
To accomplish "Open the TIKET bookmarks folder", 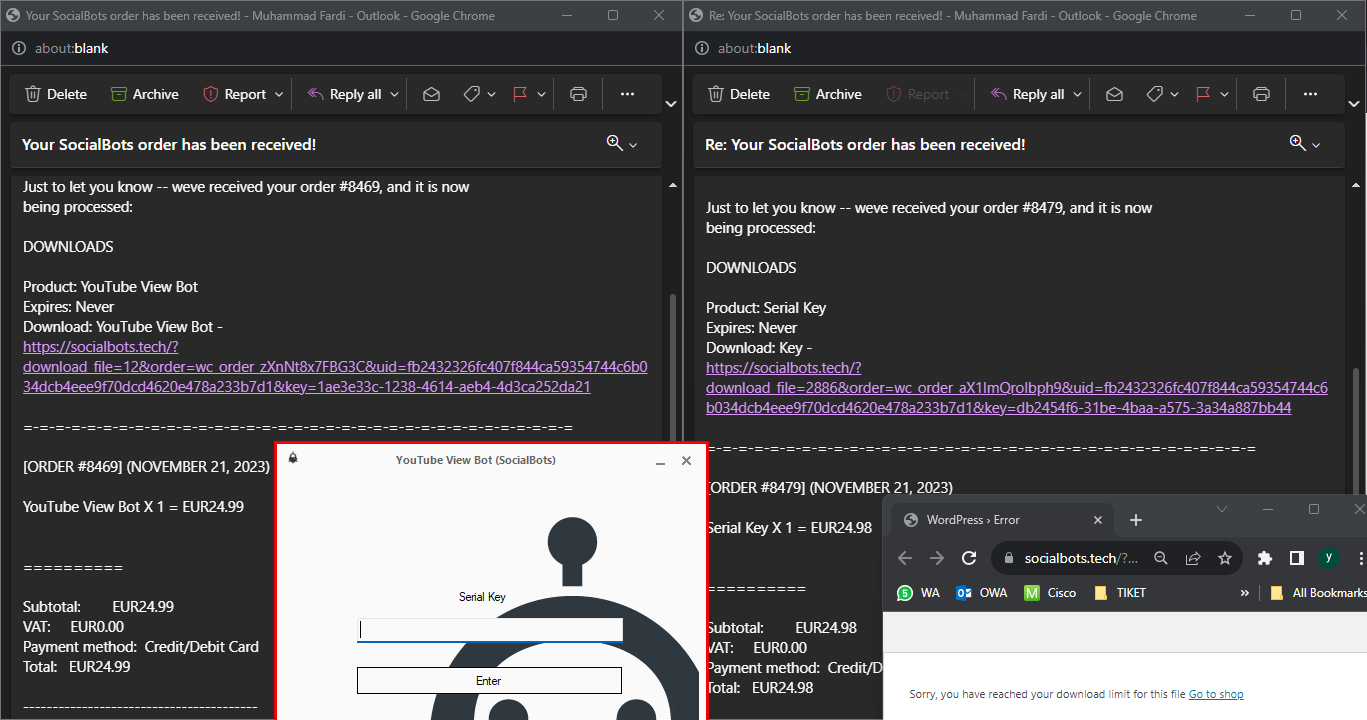I will (x=1120, y=593).
